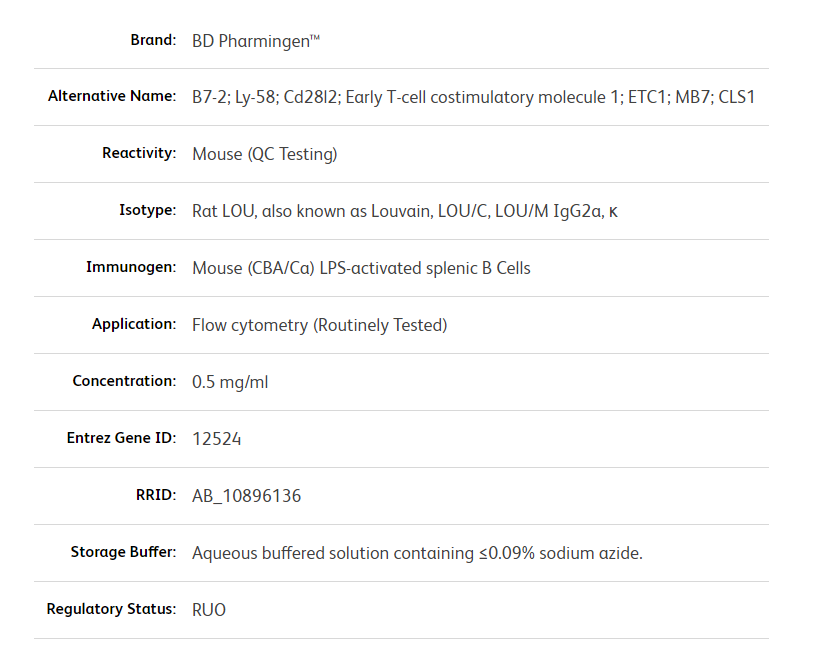Click the Entrez Gene ID number 12524

click(x=216, y=439)
